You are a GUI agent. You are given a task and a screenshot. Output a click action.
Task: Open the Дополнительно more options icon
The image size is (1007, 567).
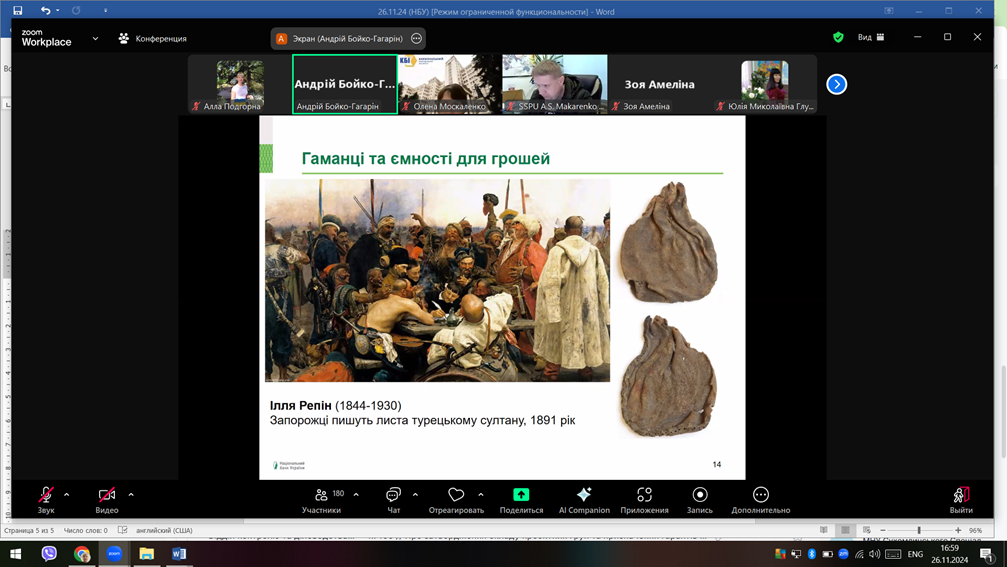point(761,496)
